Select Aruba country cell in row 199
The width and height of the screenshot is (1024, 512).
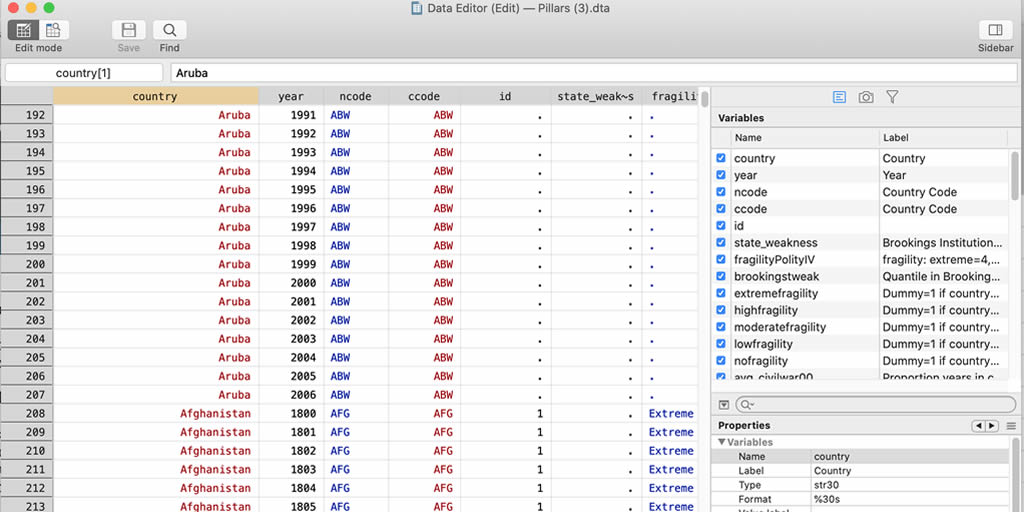[x=155, y=246]
